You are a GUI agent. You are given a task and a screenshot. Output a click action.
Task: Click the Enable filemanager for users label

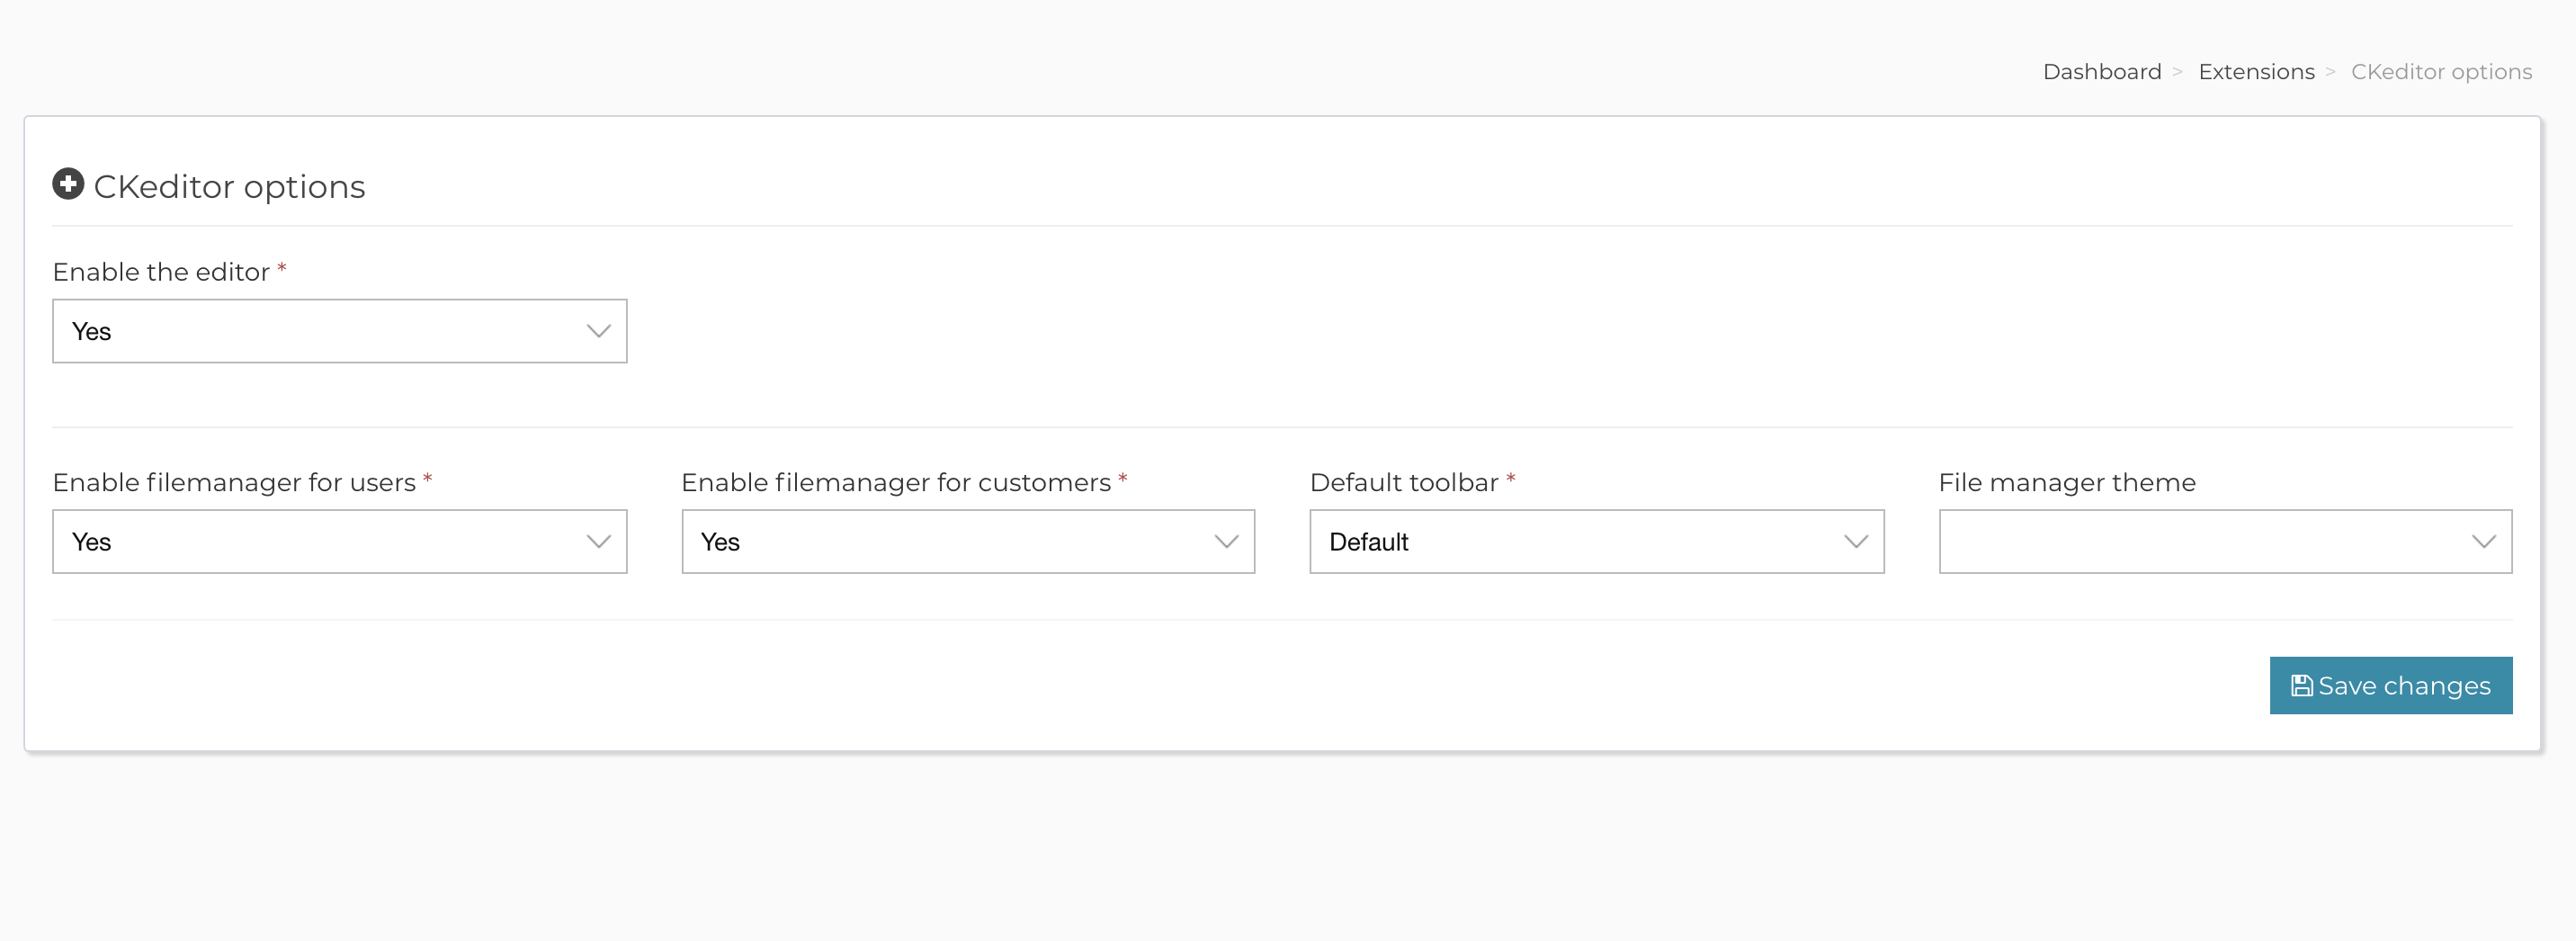coord(234,483)
